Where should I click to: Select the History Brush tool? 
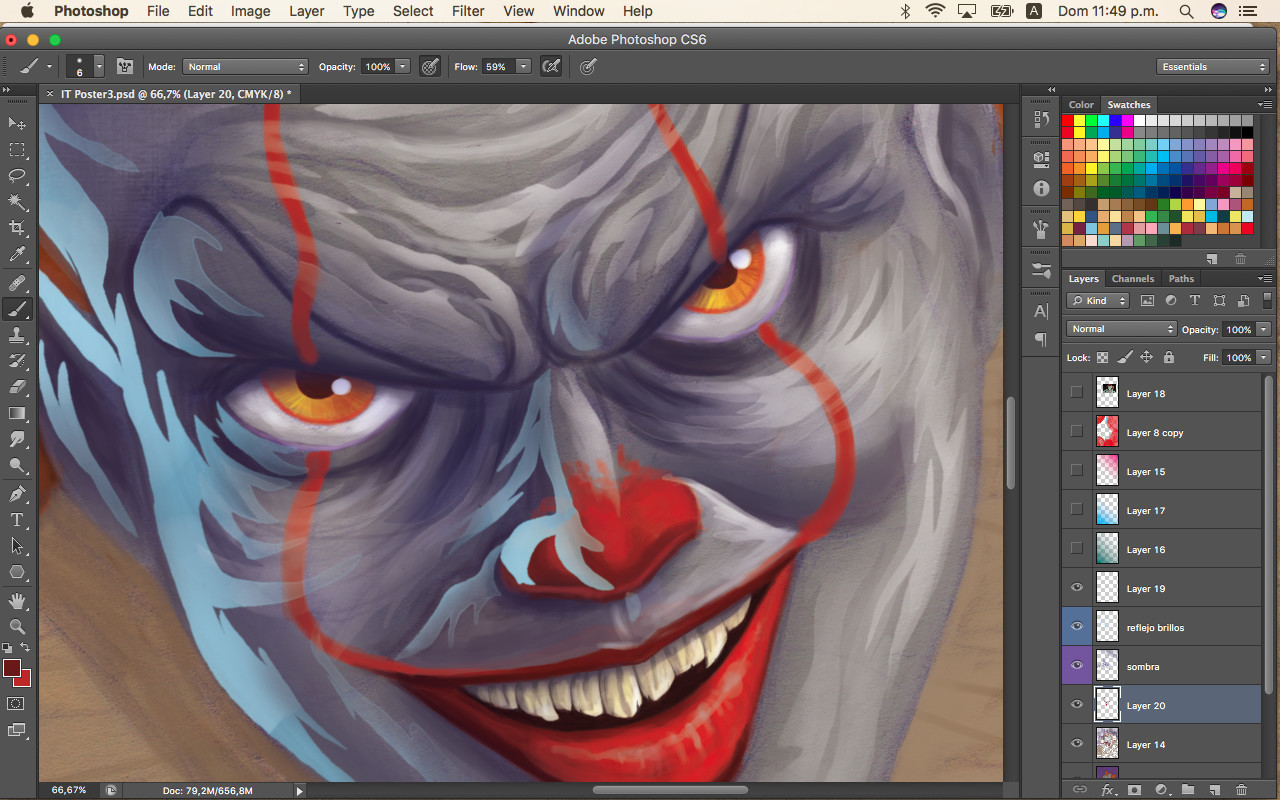17,361
